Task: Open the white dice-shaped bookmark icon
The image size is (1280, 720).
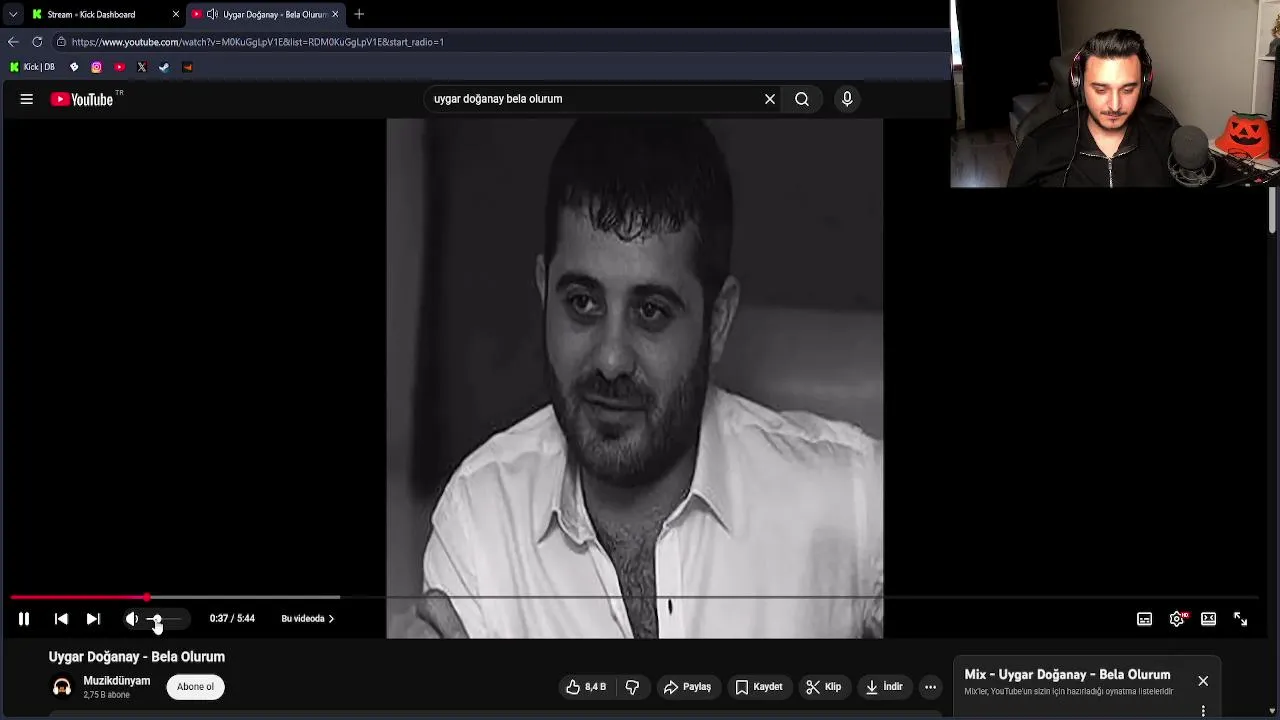Action: click(74, 67)
